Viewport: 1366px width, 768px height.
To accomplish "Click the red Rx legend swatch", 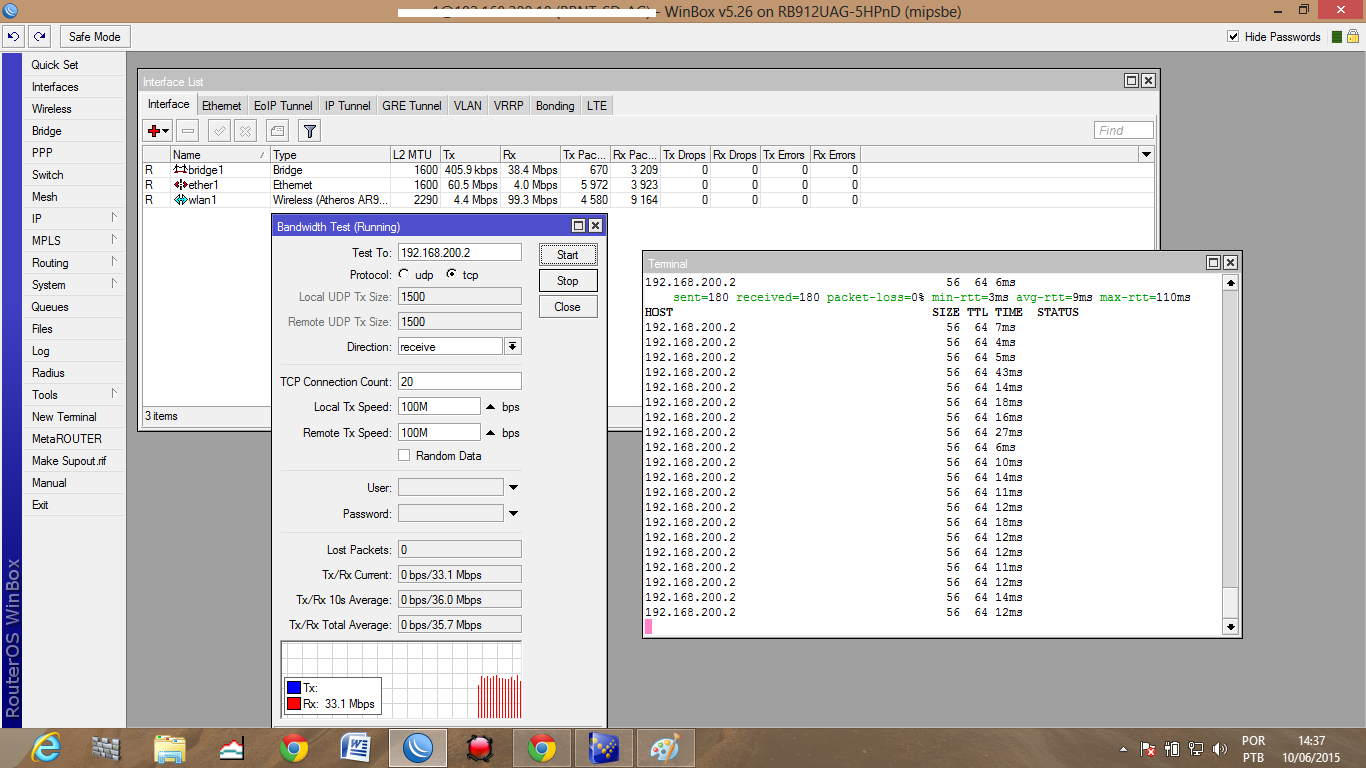I will pyautogui.click(x=294, y=704).
